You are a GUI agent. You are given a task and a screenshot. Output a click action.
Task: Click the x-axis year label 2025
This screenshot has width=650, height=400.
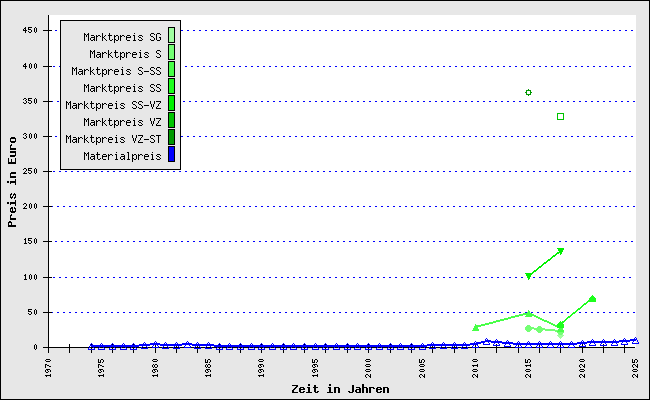pos(635,368)
